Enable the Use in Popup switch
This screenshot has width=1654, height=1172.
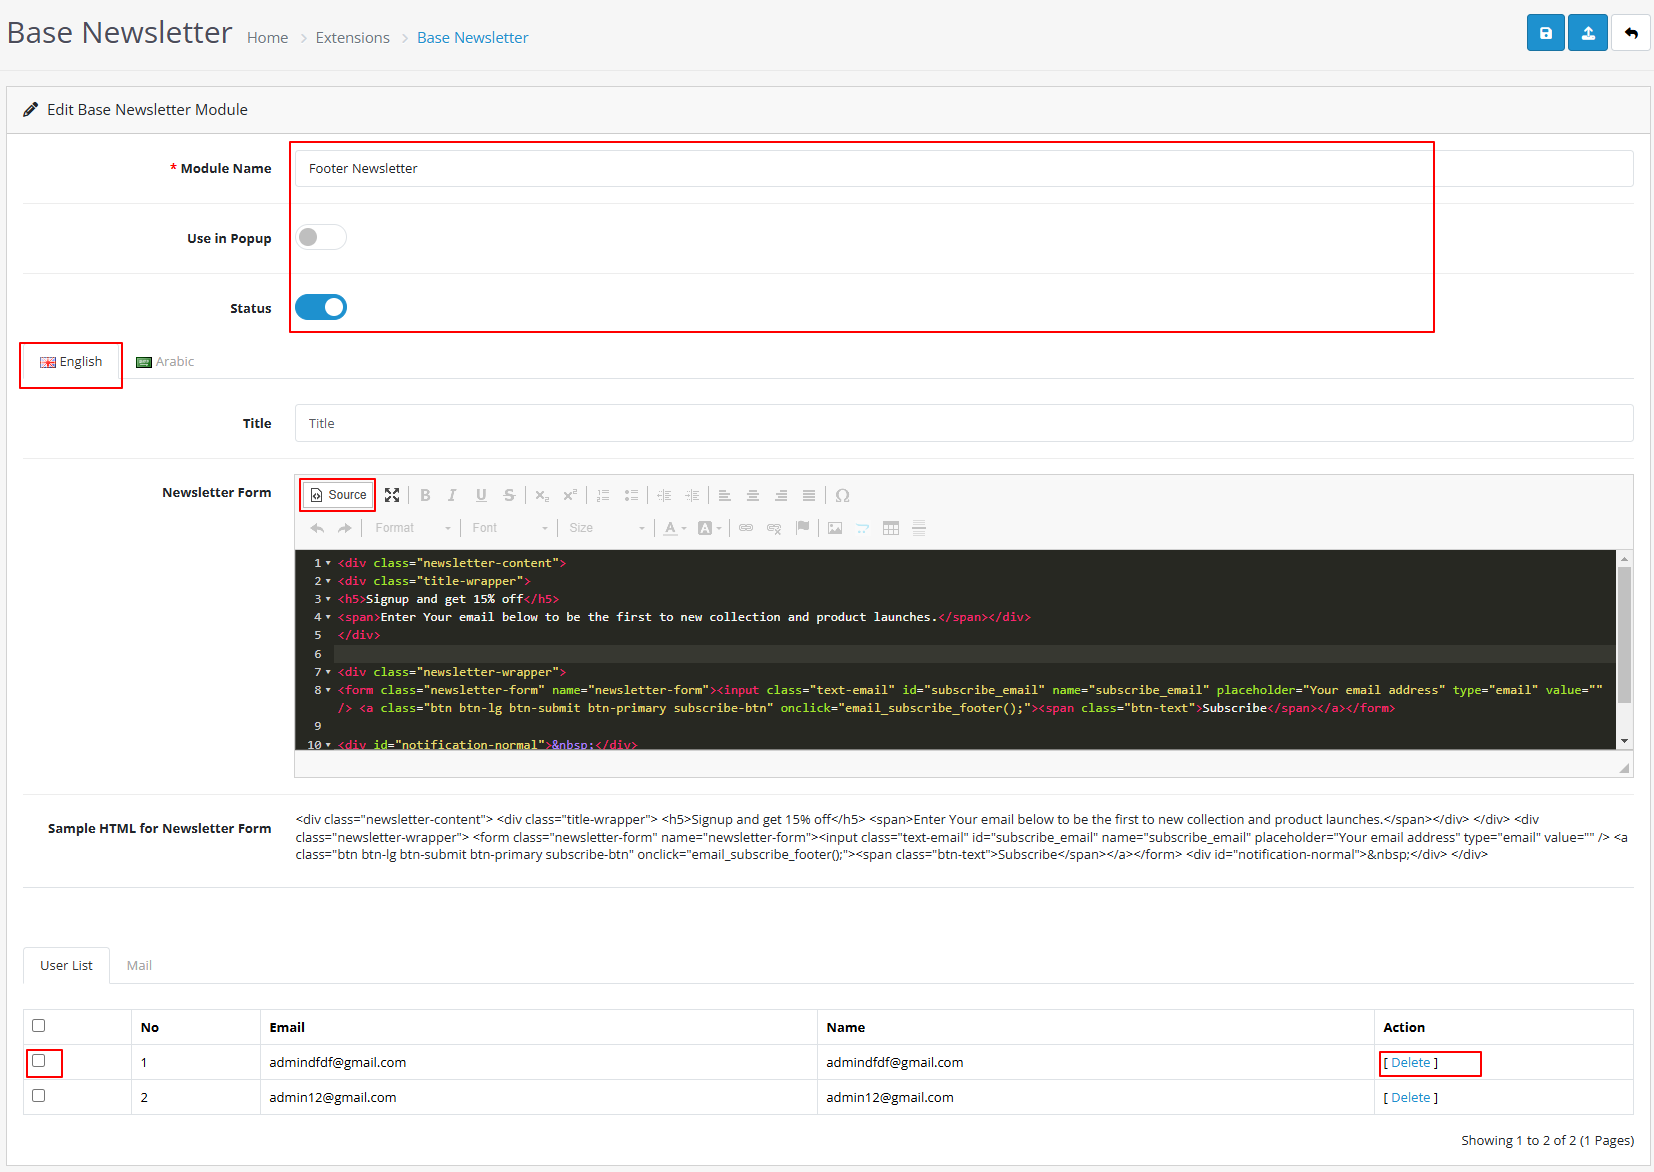tap(321, 237)
